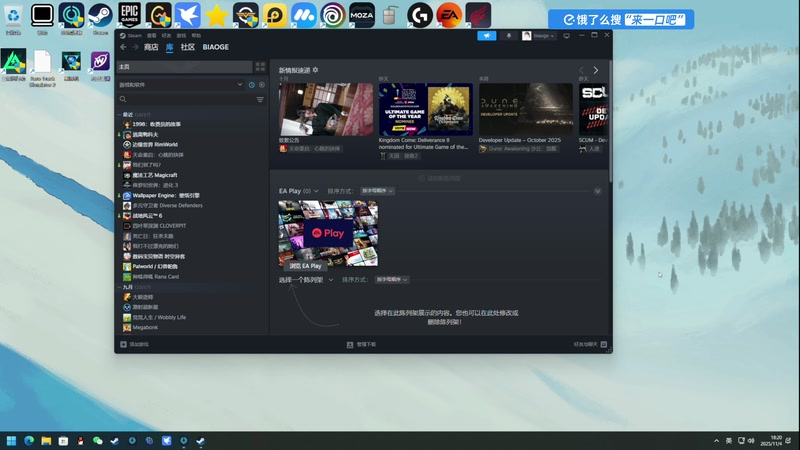The width and height of the screenshot is (800, 450).
Task: Click the Steam library vertical scrollbar
Action: (610, 121)
